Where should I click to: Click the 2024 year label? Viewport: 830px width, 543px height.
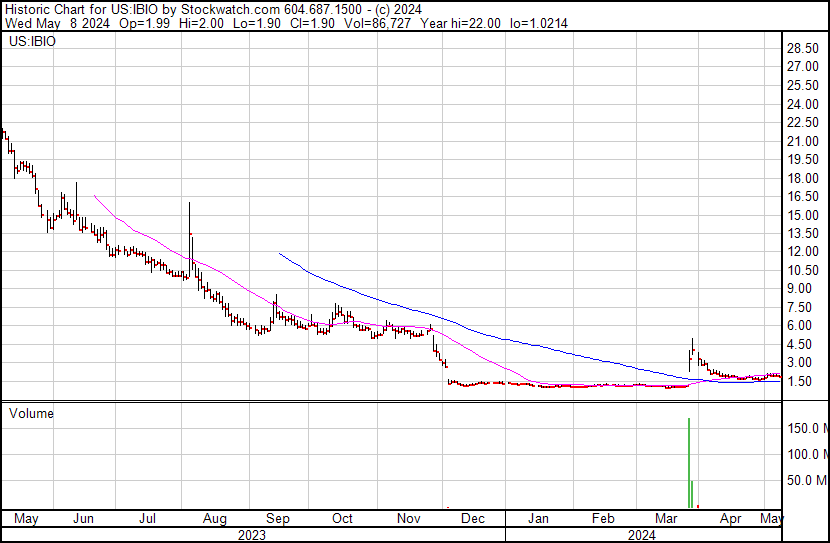point(641,535)
